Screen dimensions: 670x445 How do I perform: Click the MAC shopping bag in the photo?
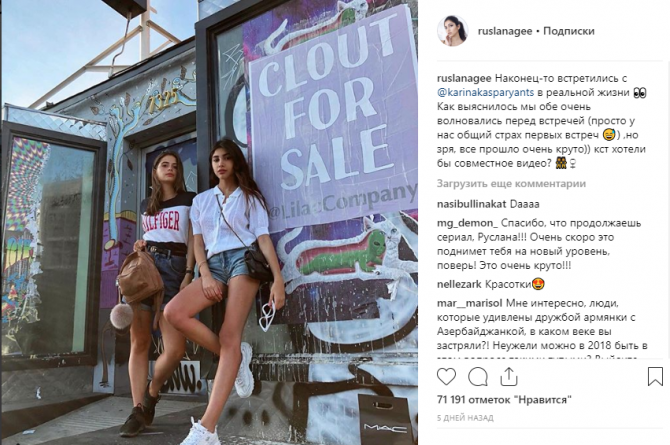385,419
